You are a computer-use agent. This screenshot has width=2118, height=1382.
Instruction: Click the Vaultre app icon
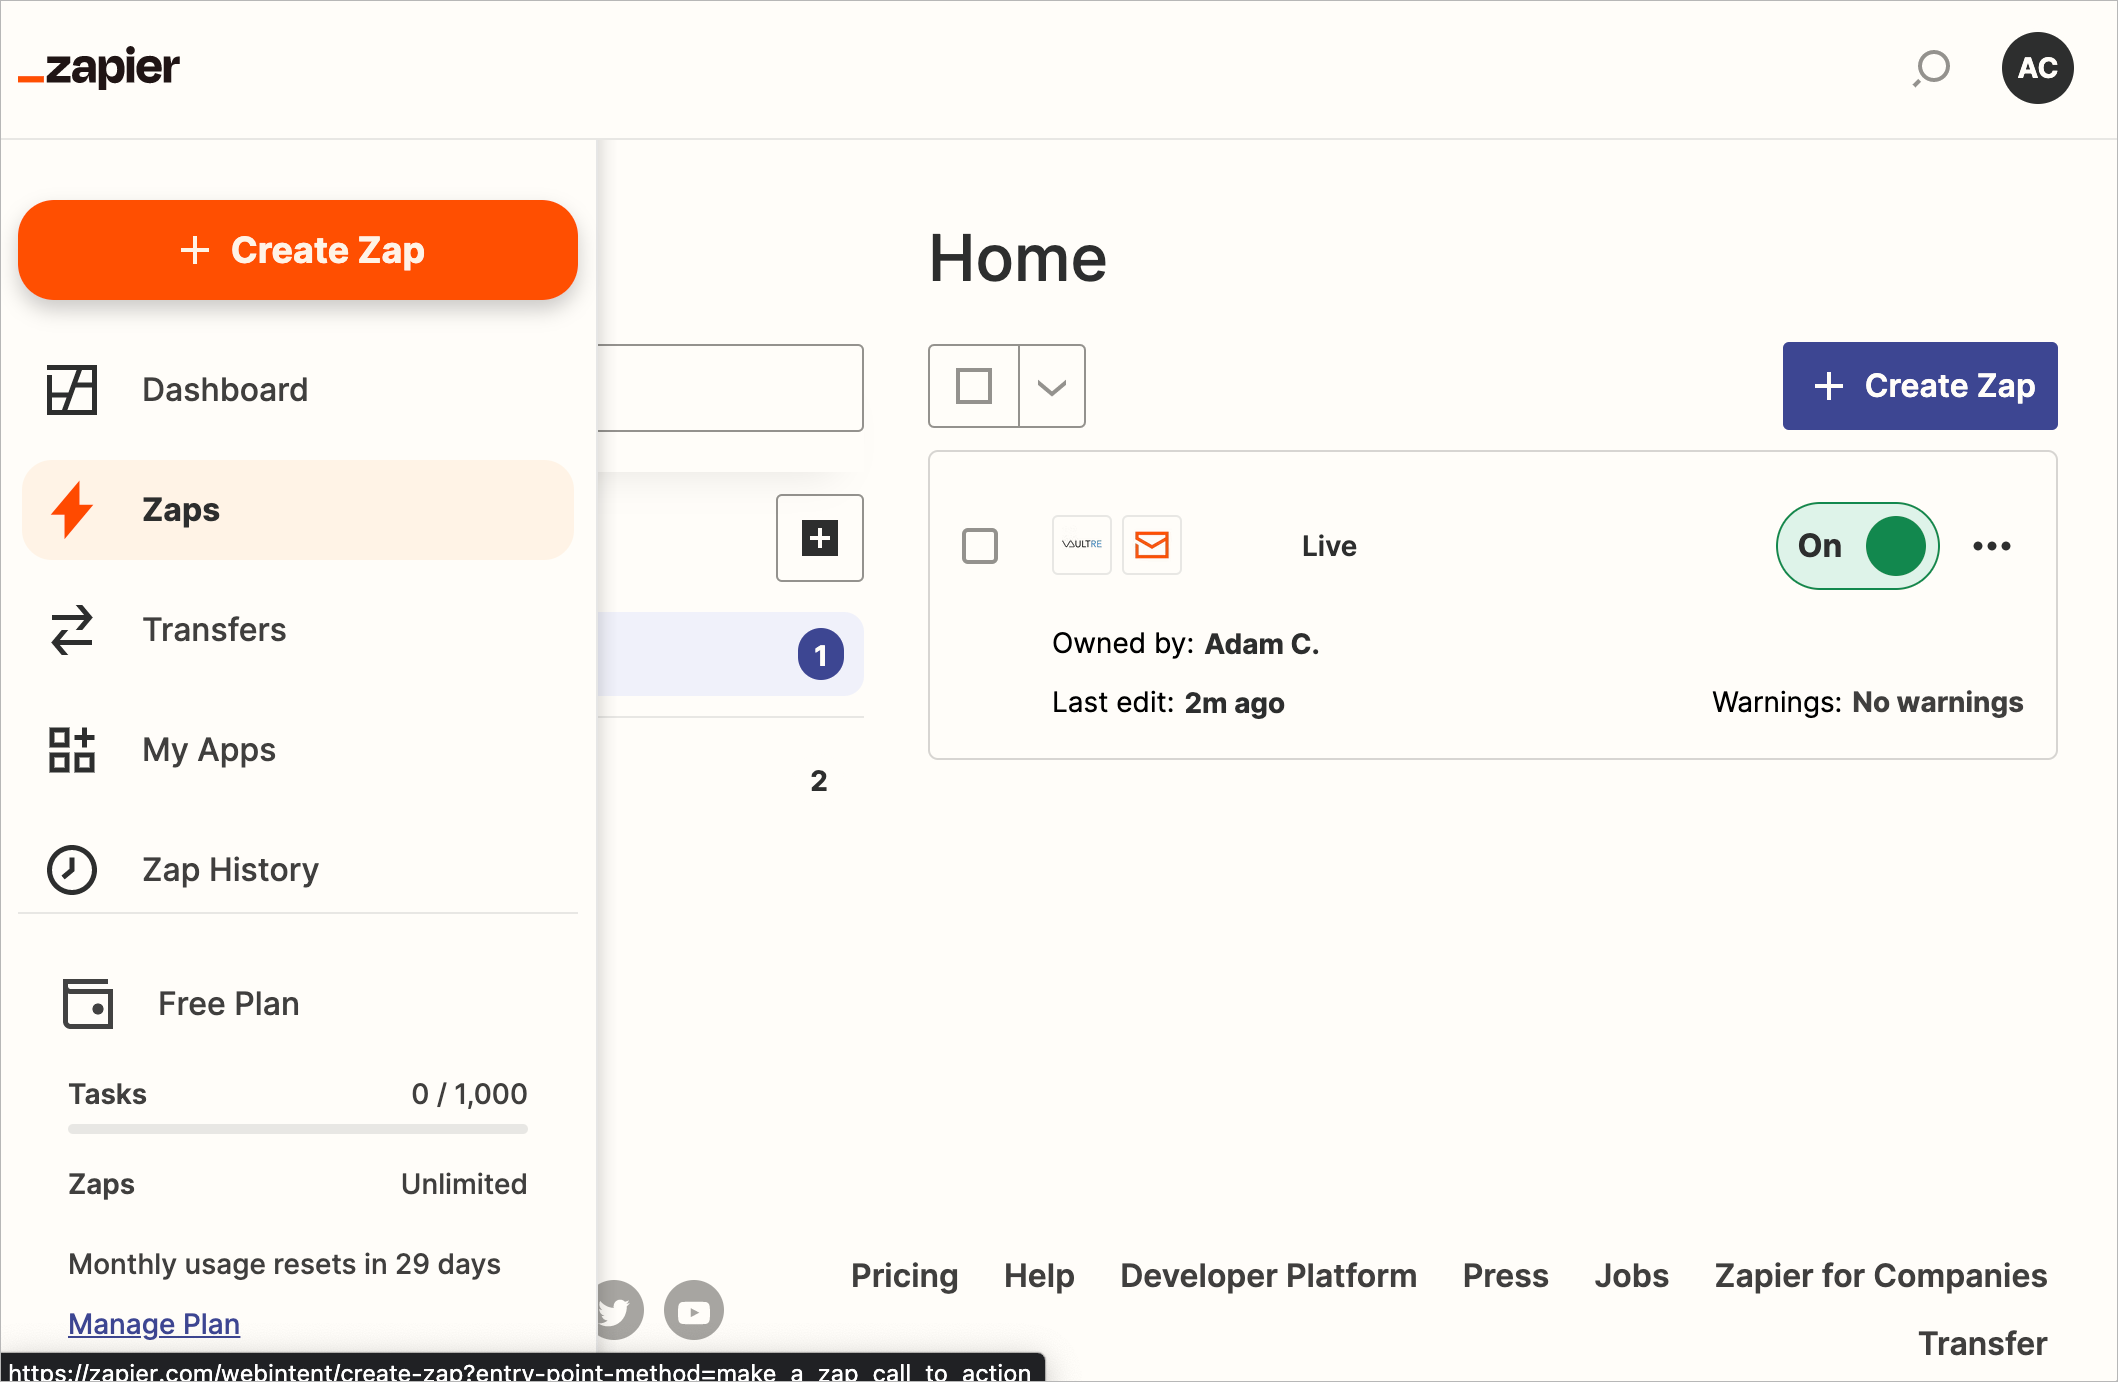[x=1082, y=545]
